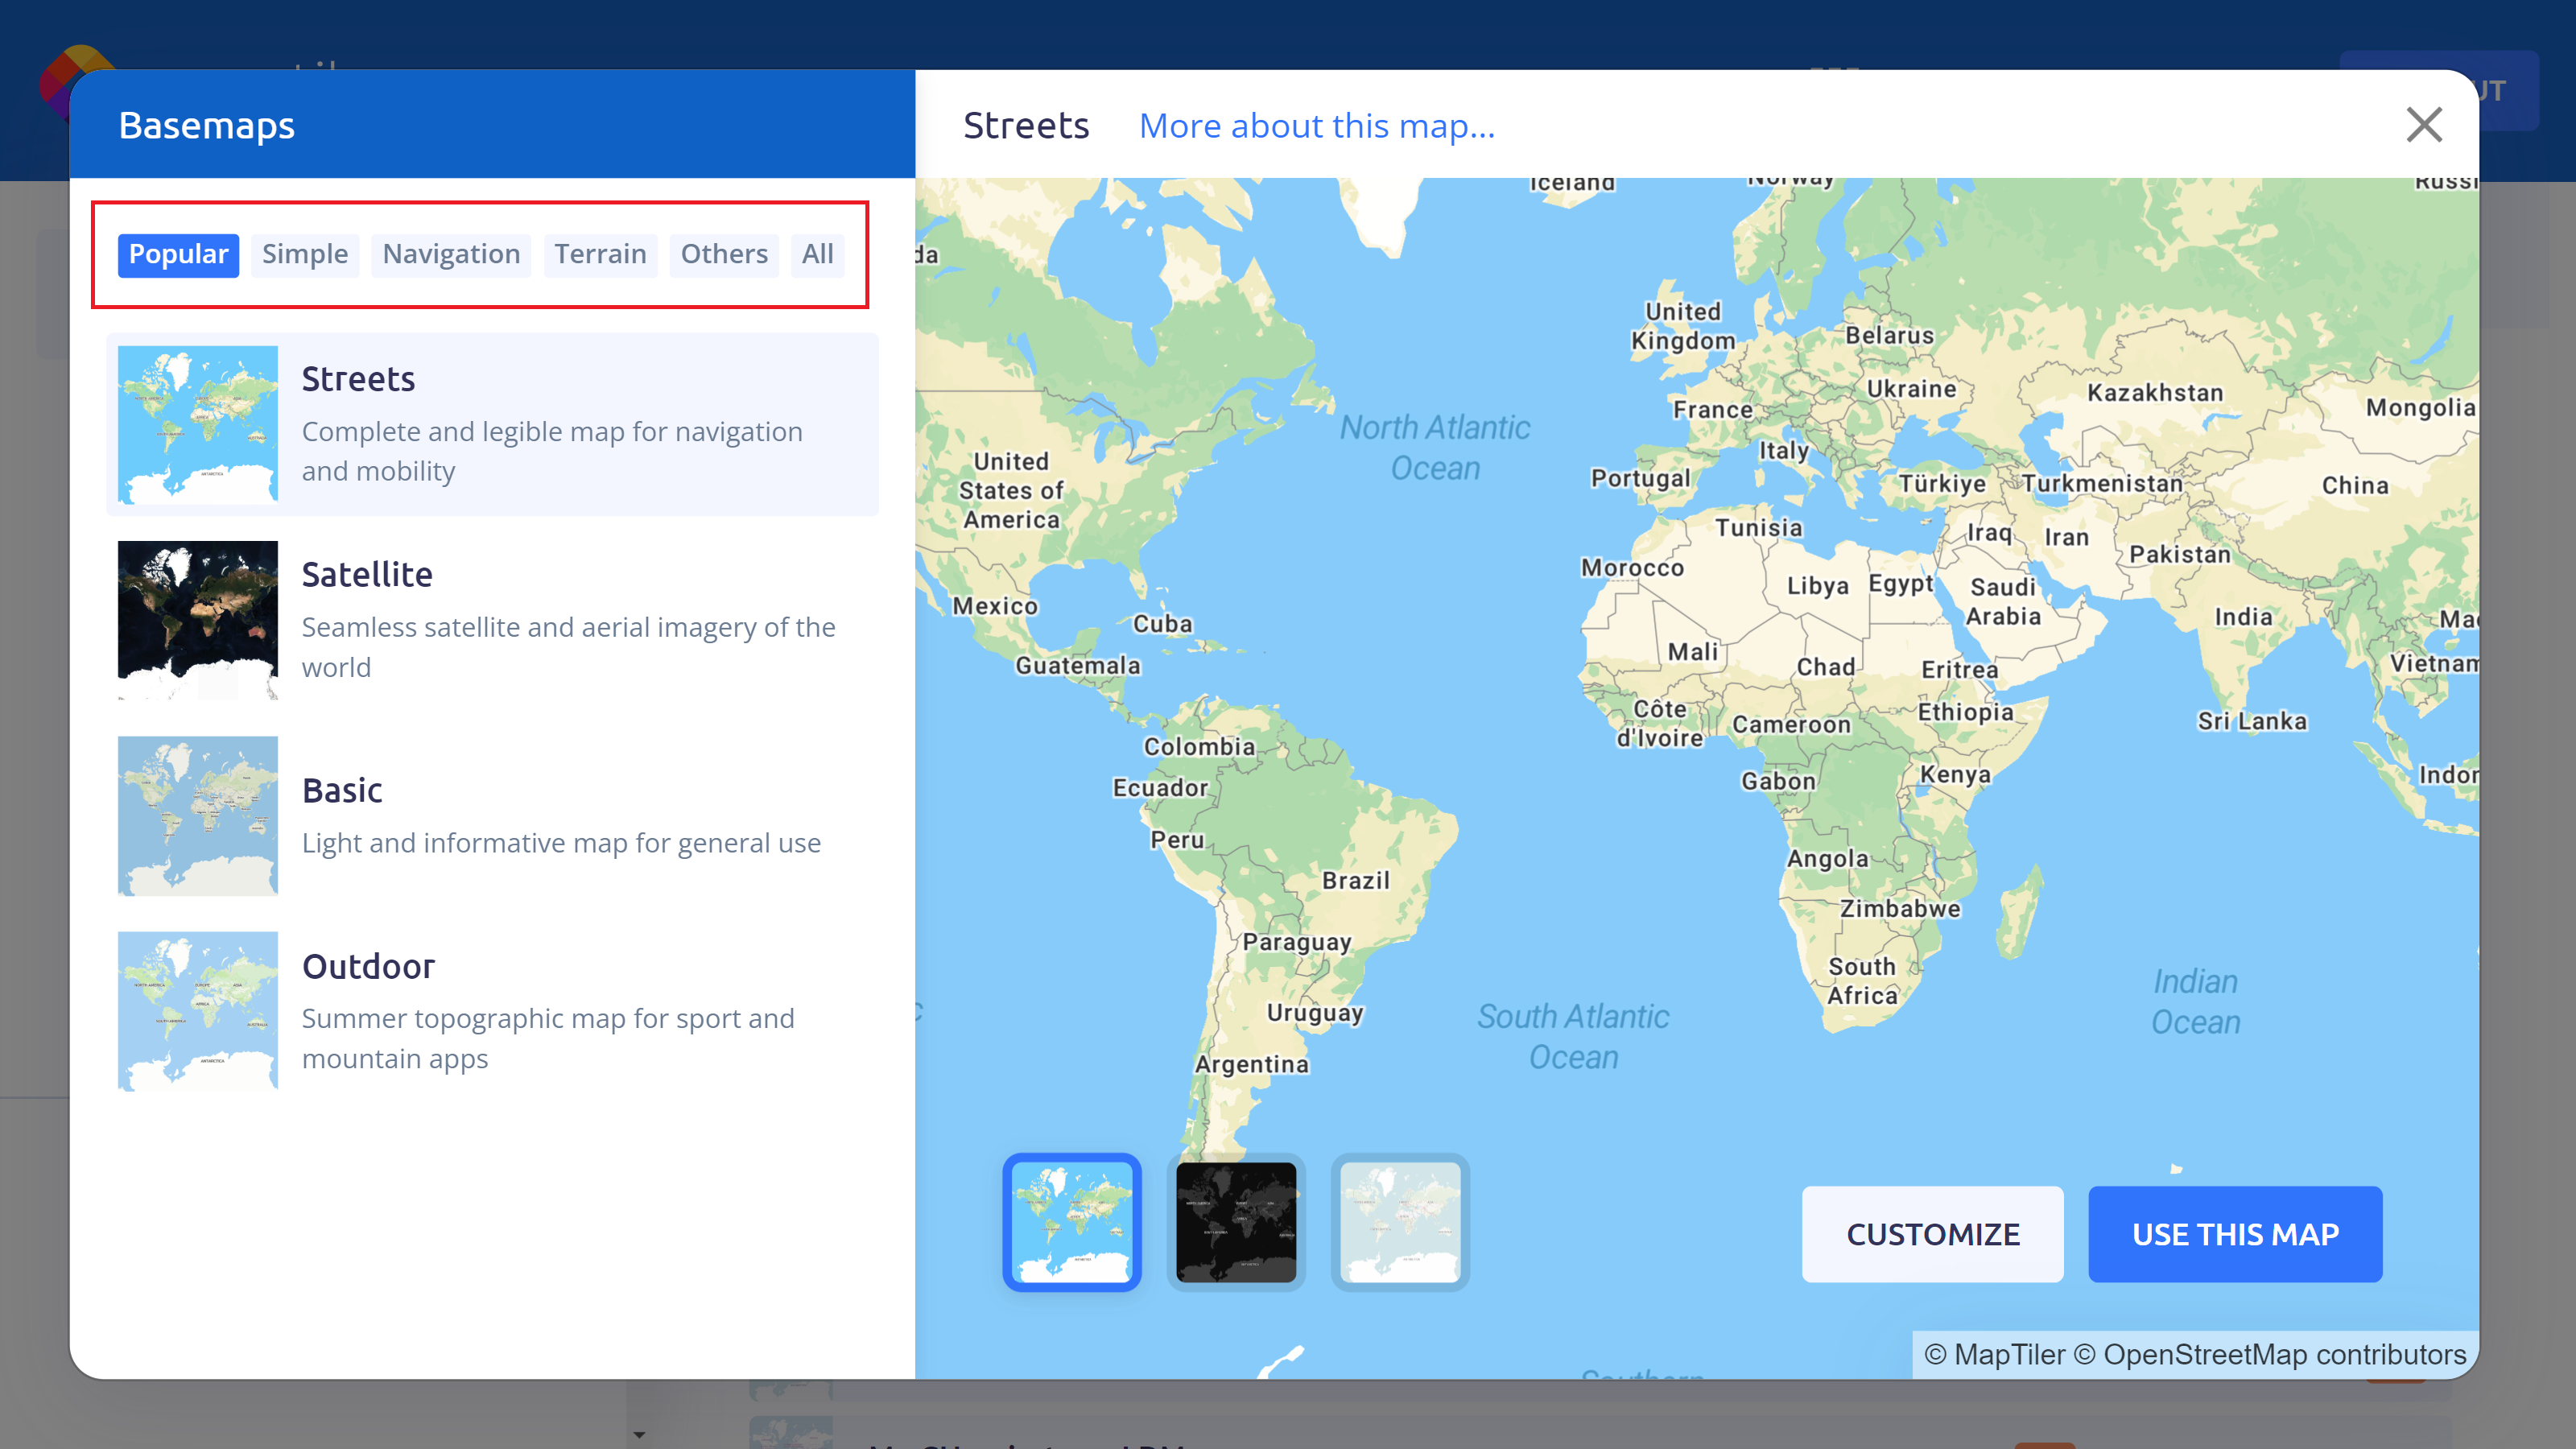Select the default Streets map style swatch
The image size is (2576, 1449).
(x=1071, y=1219)
